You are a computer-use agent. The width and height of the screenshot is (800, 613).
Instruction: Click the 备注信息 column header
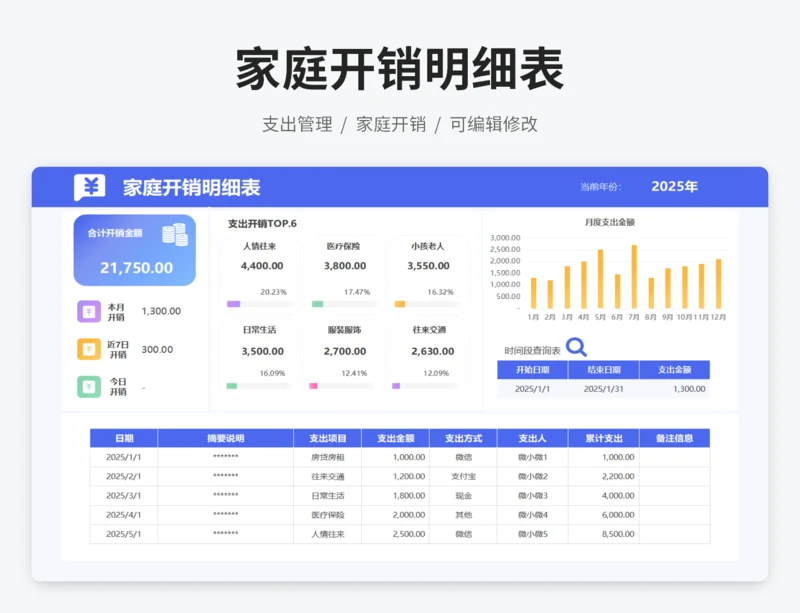pyautogui.click(x=674, y=438)
